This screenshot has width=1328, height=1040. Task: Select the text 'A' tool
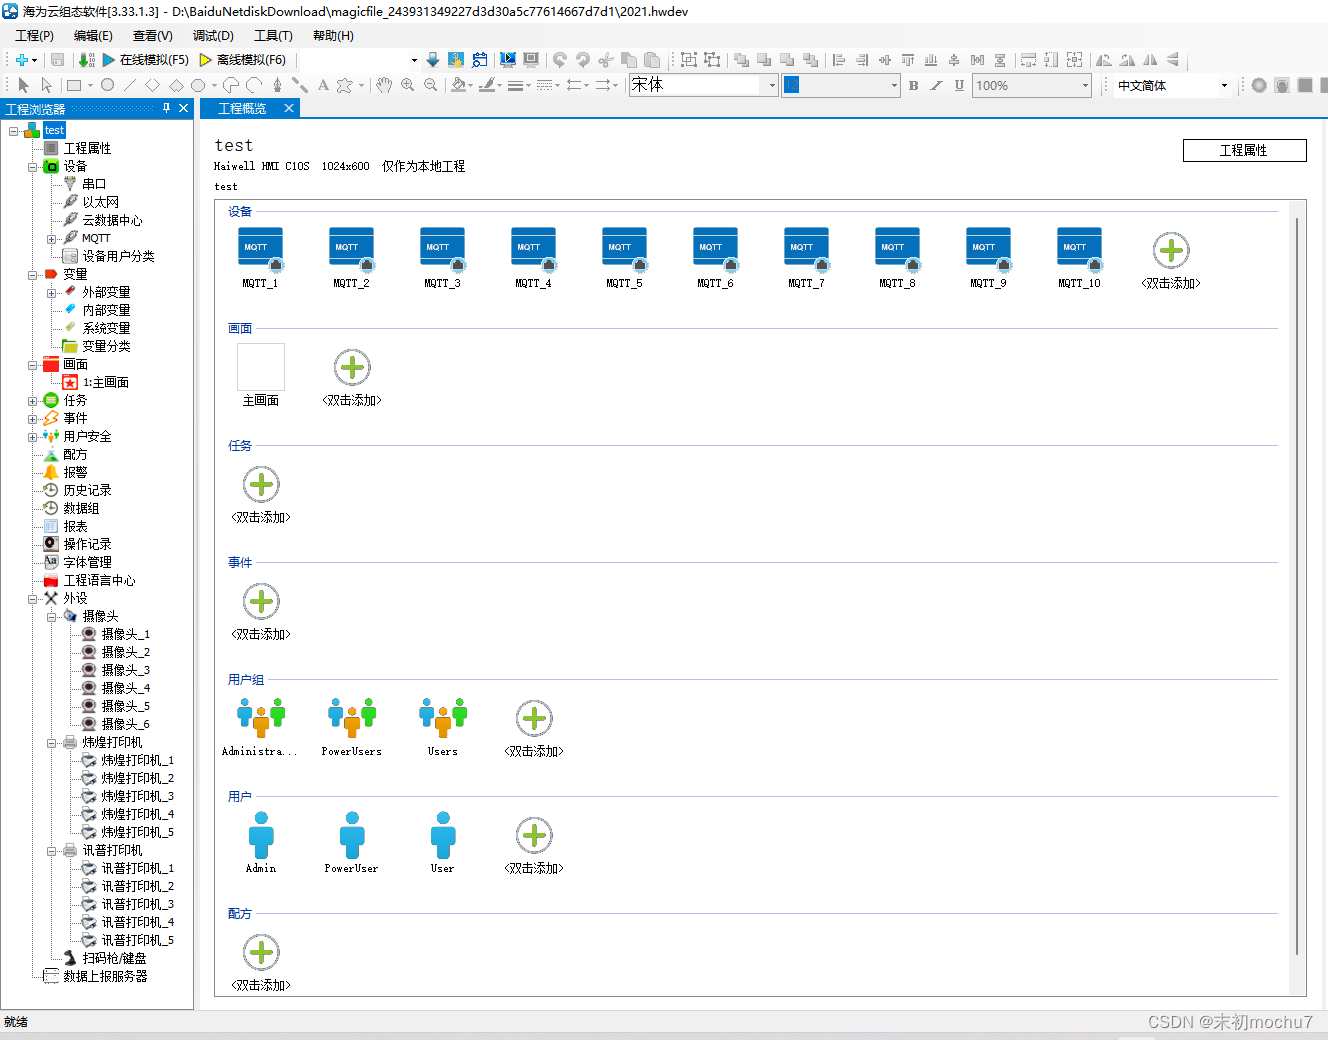[323, 85]
